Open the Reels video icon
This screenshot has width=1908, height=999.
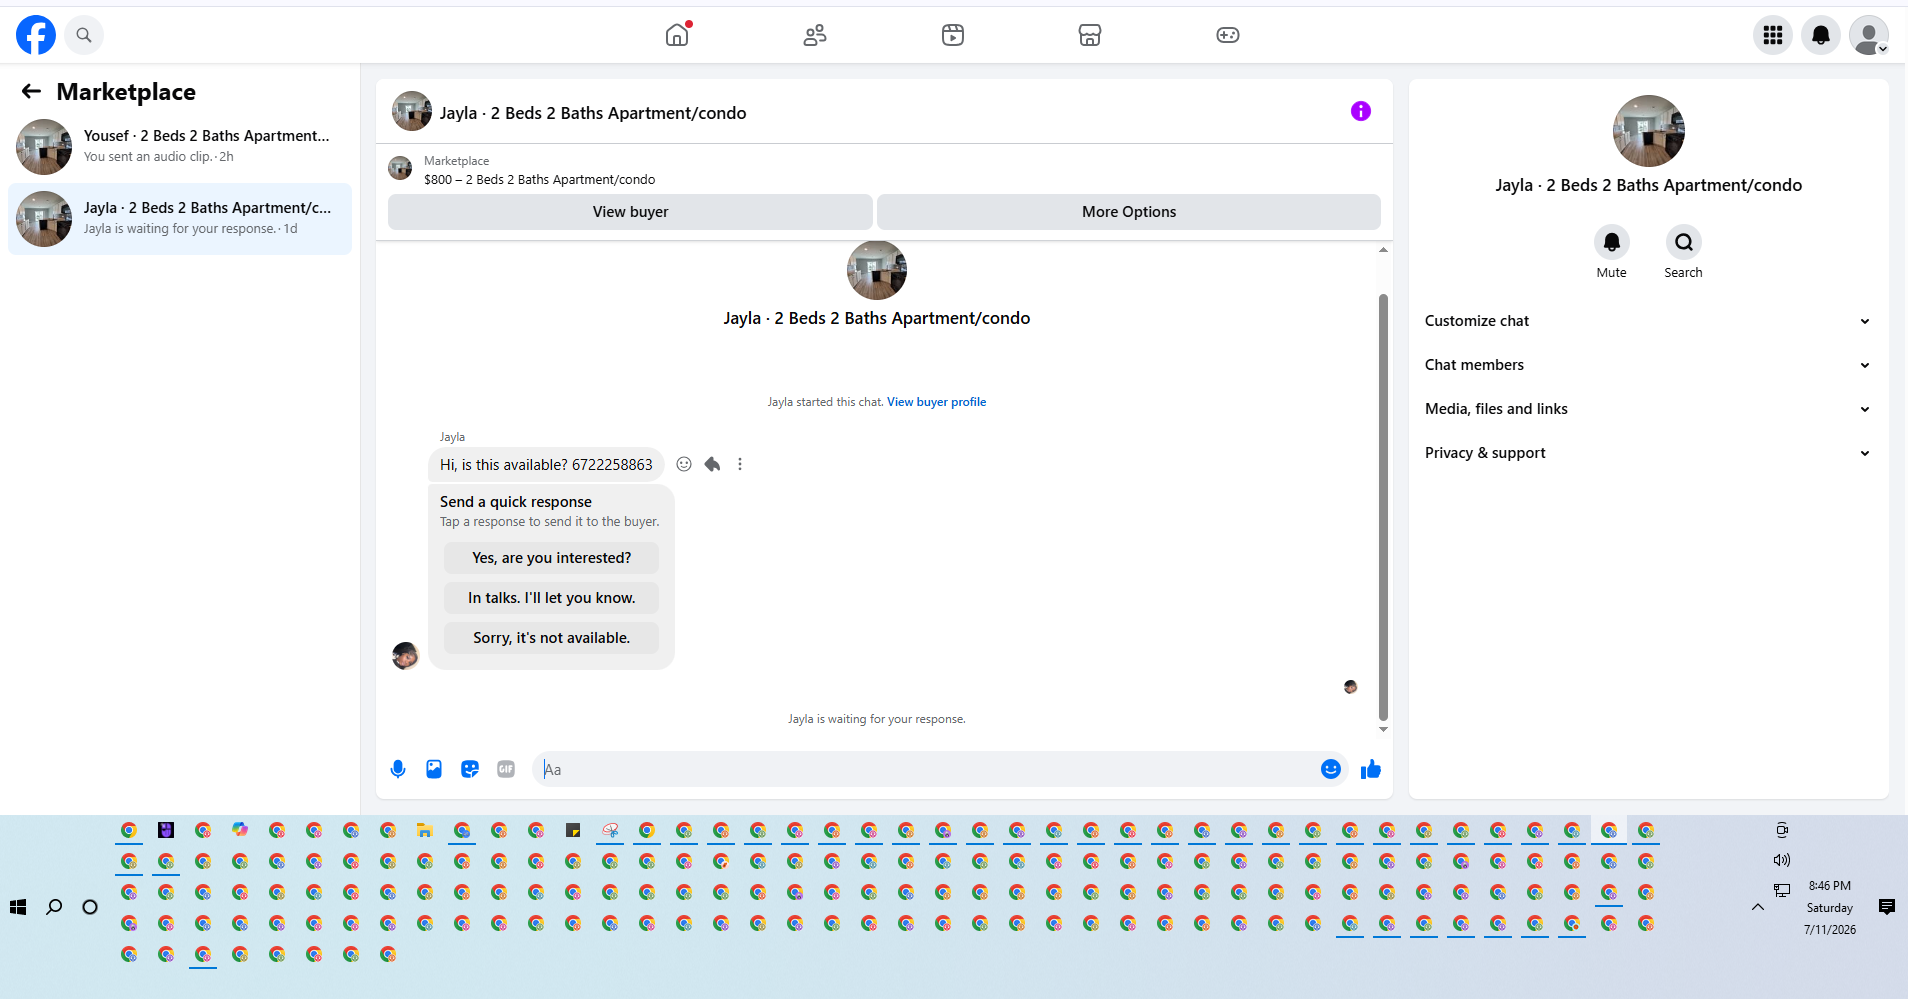953,35
